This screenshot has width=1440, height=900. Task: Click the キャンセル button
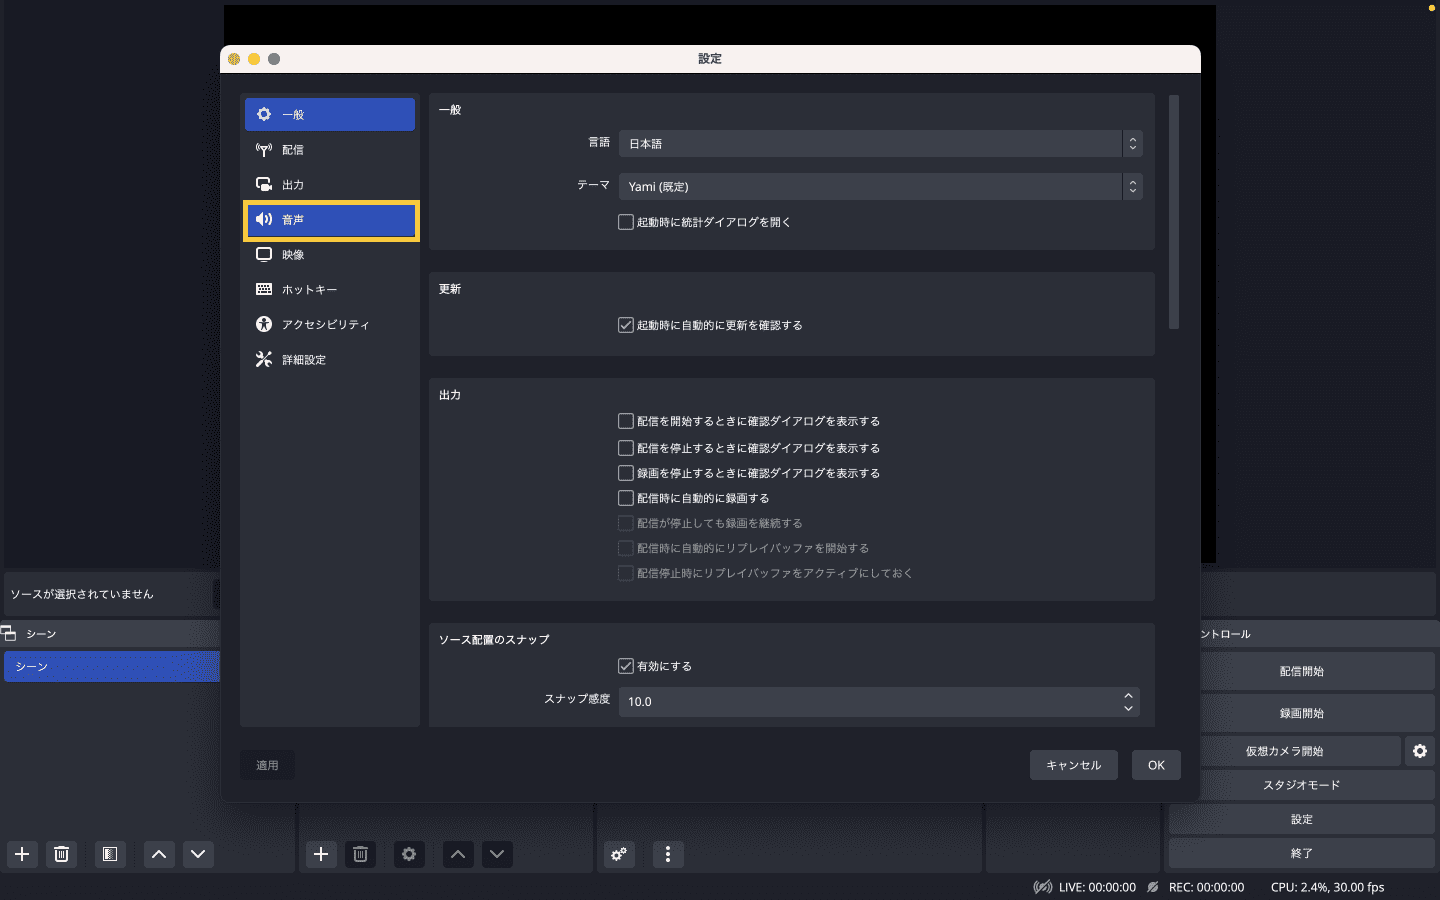point(1074,765)
